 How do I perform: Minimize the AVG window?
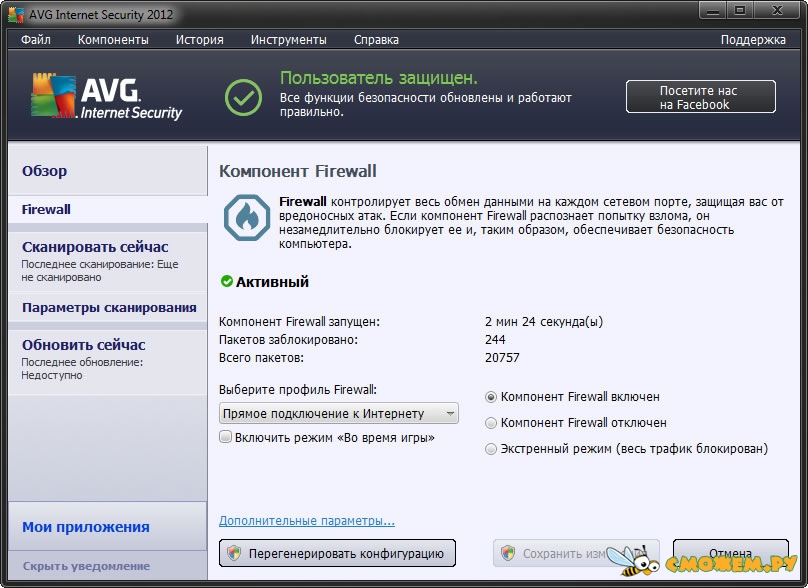coord(713,10)
